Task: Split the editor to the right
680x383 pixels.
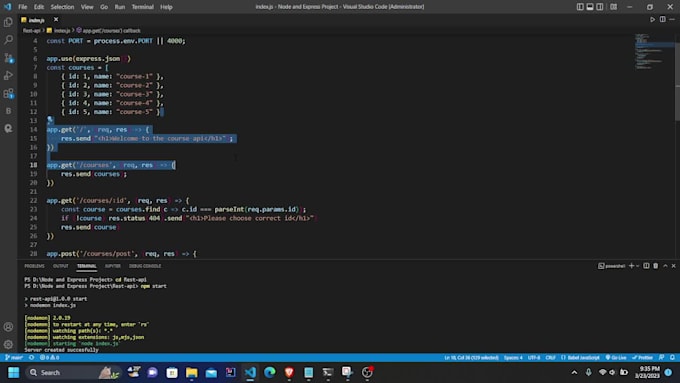Action: [663, 20]
